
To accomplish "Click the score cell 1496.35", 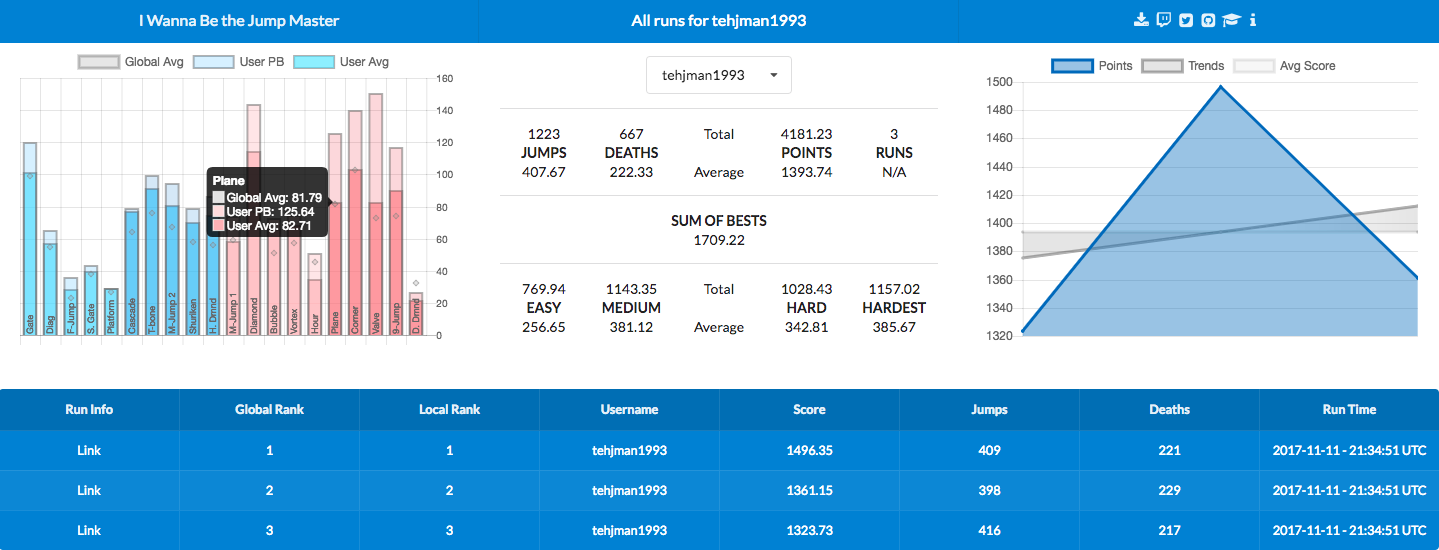I will coord(809,450).
